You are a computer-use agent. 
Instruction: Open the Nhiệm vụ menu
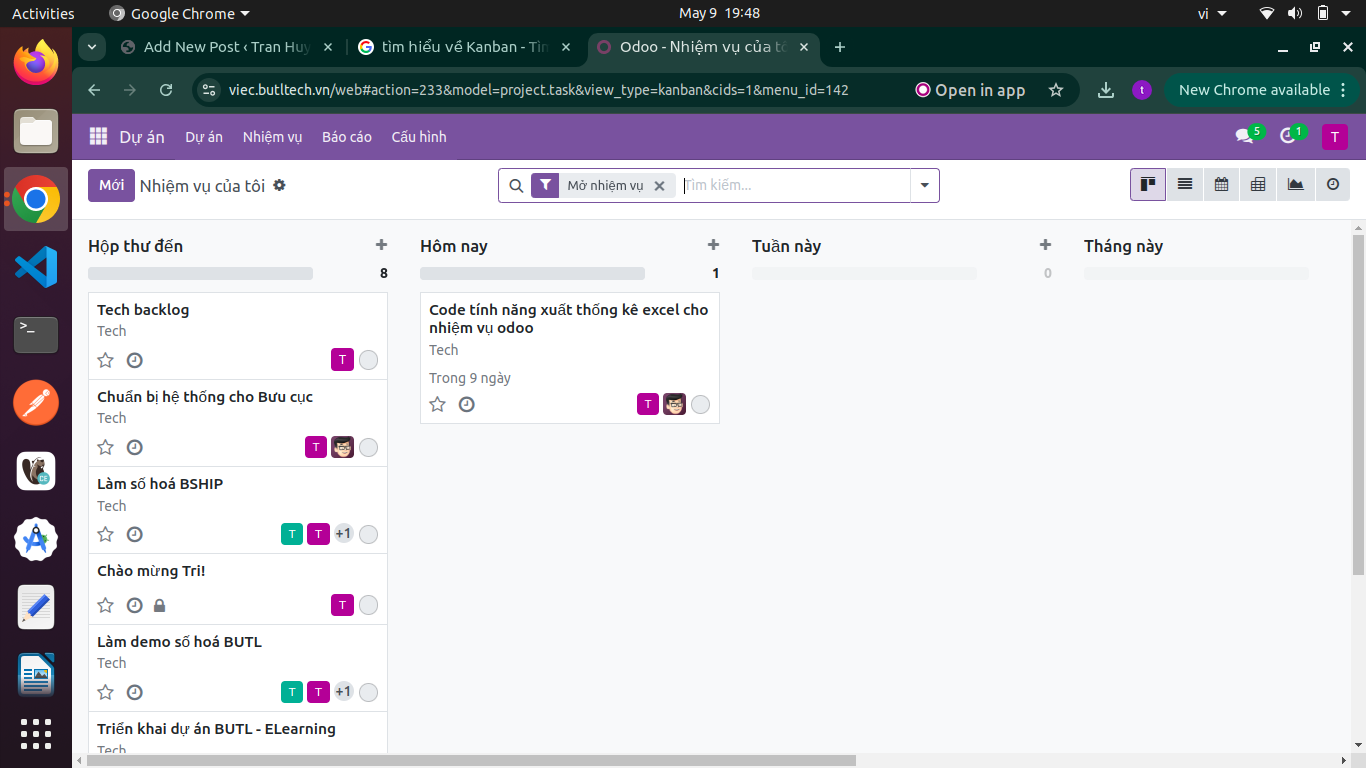click(x=272, y=137)
